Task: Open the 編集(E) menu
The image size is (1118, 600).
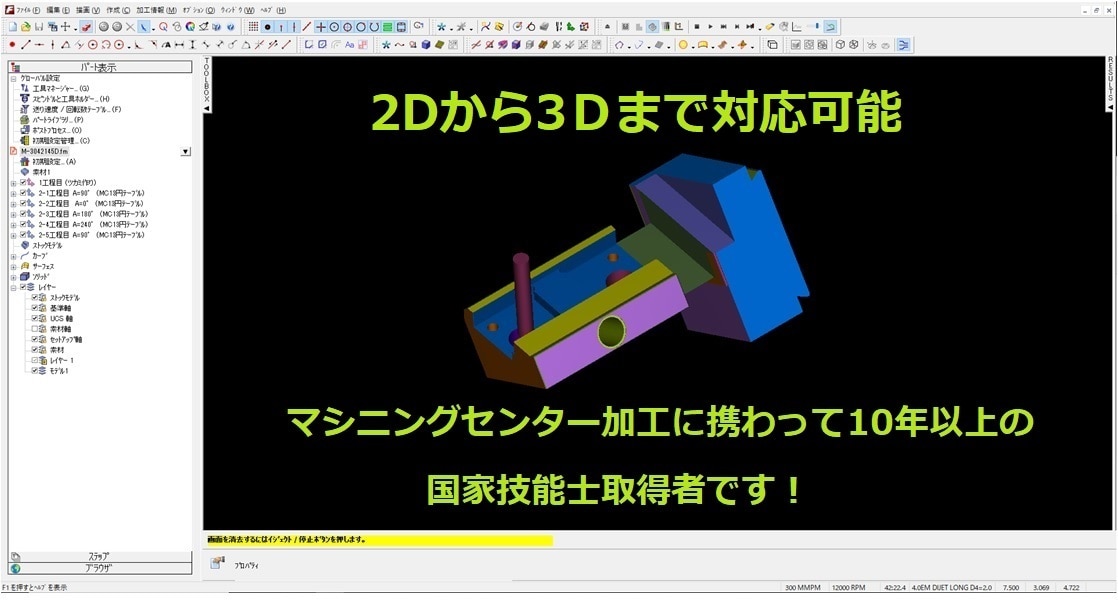Action: coord(58,10)
